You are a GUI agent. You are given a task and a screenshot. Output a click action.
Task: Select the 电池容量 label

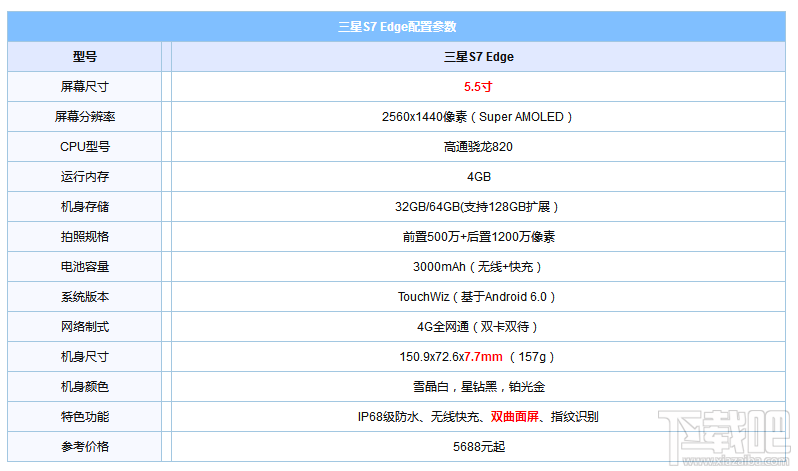(x=84, y=267)
